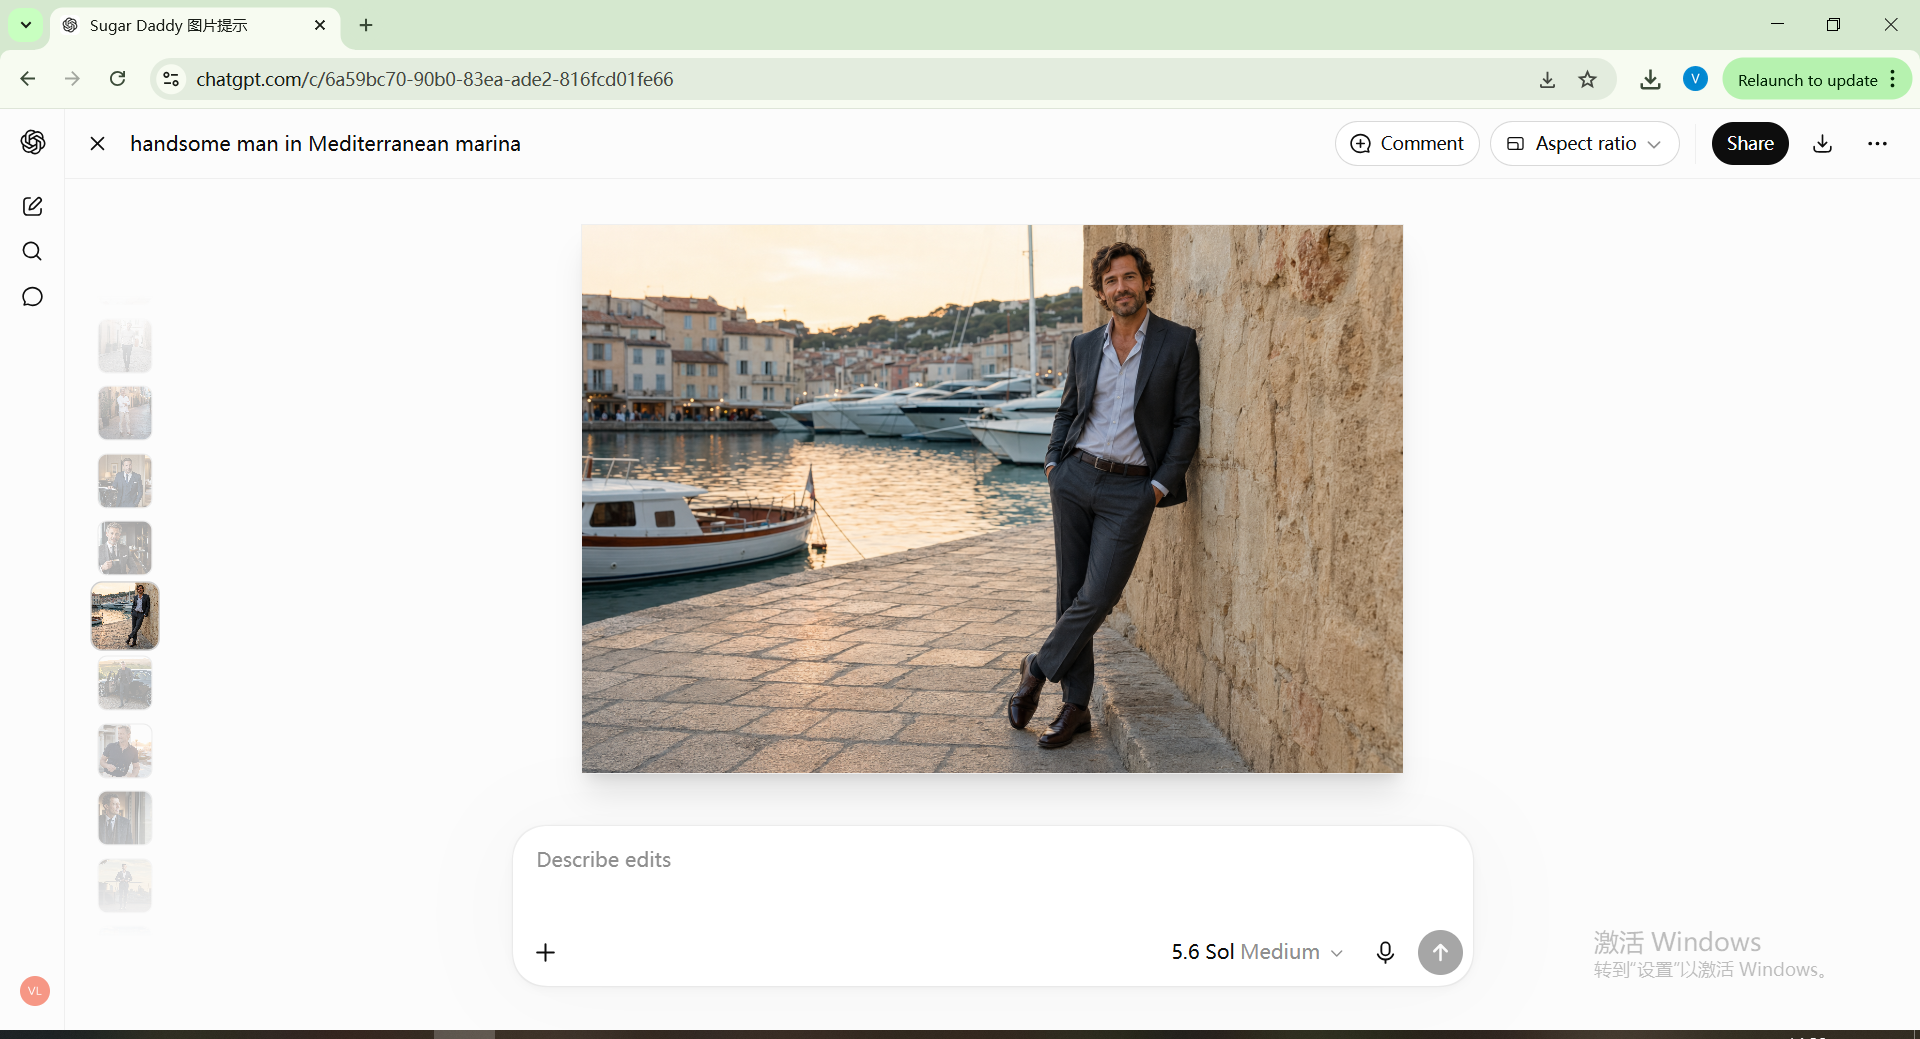Viewport: 1920px width, 1039px height.
Task: Reload the page
Action: point(117,78)
